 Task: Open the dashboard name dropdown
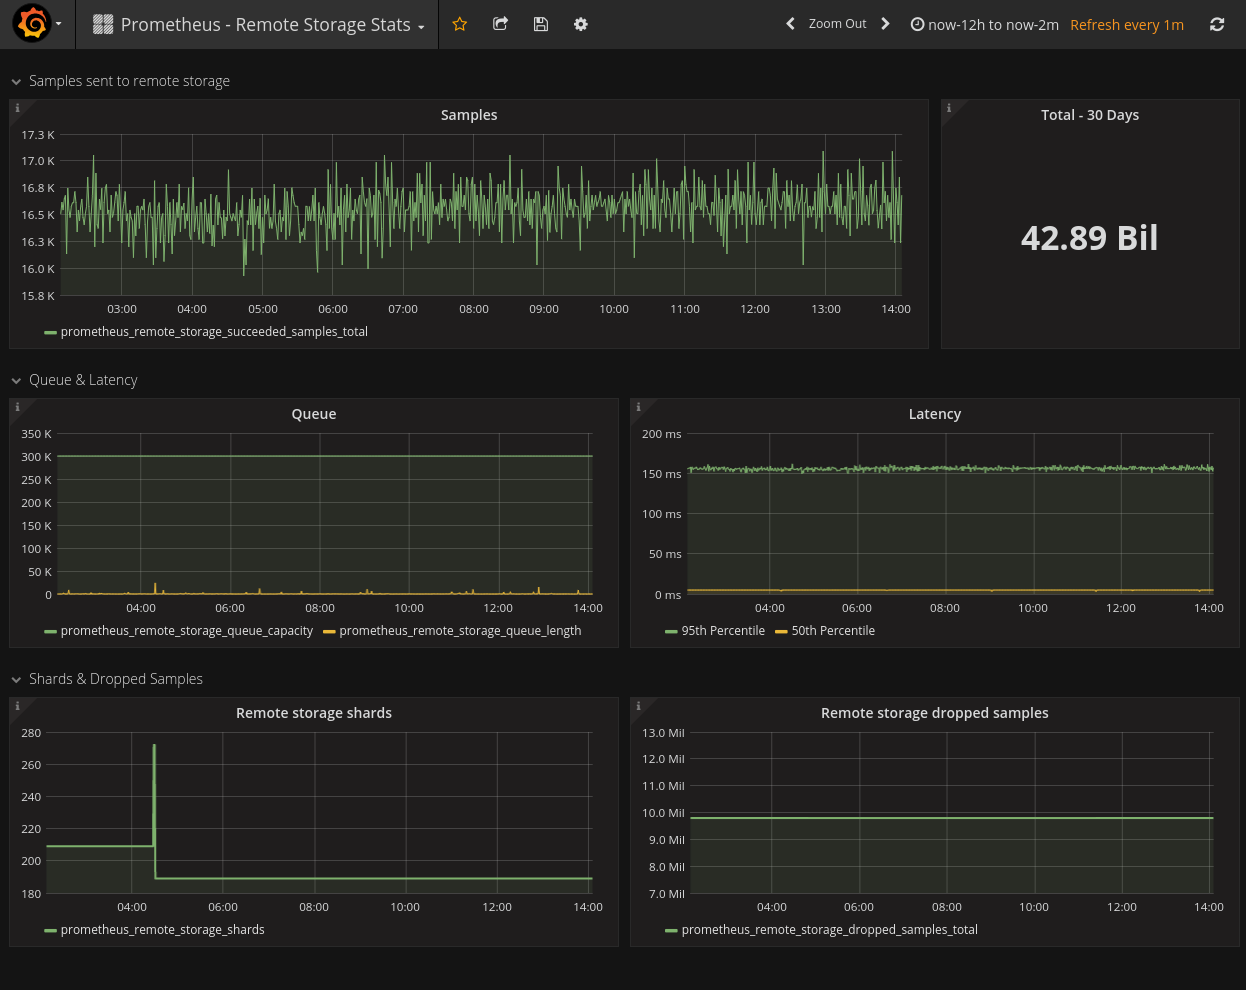[266, 25]
